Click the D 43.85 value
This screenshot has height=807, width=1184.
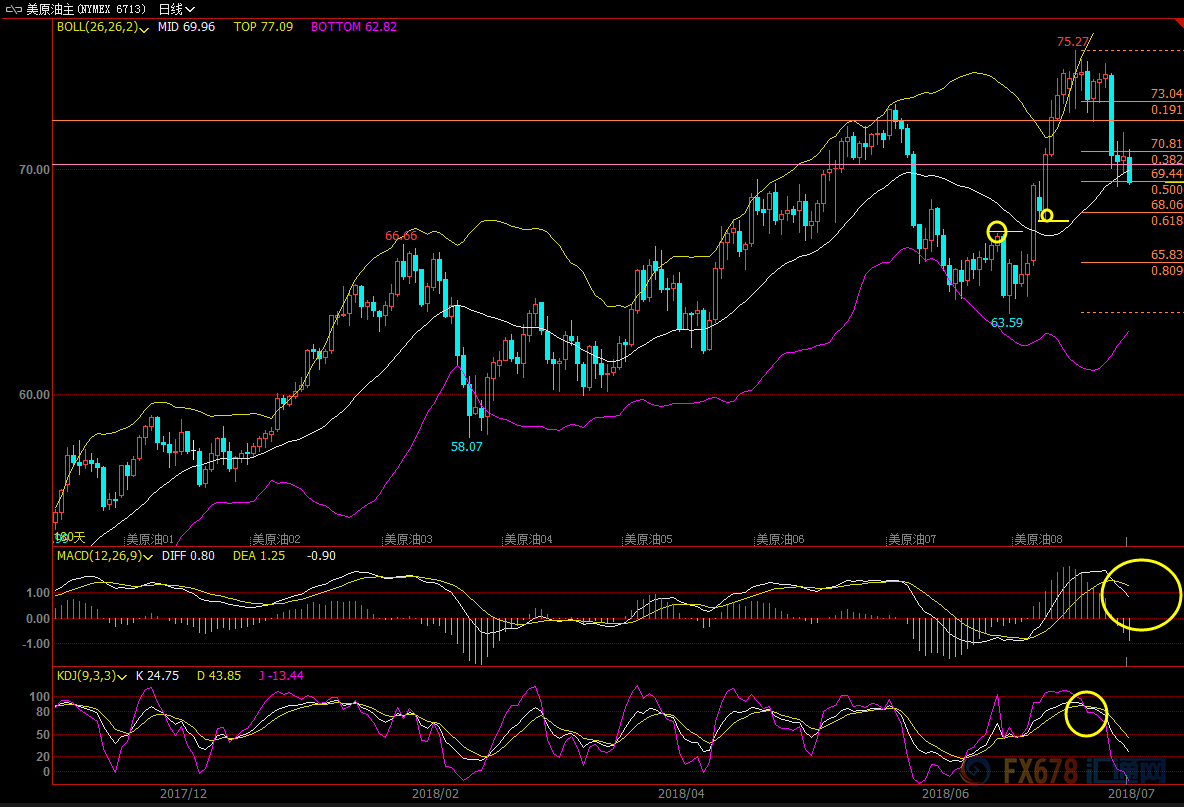[219, 676]
